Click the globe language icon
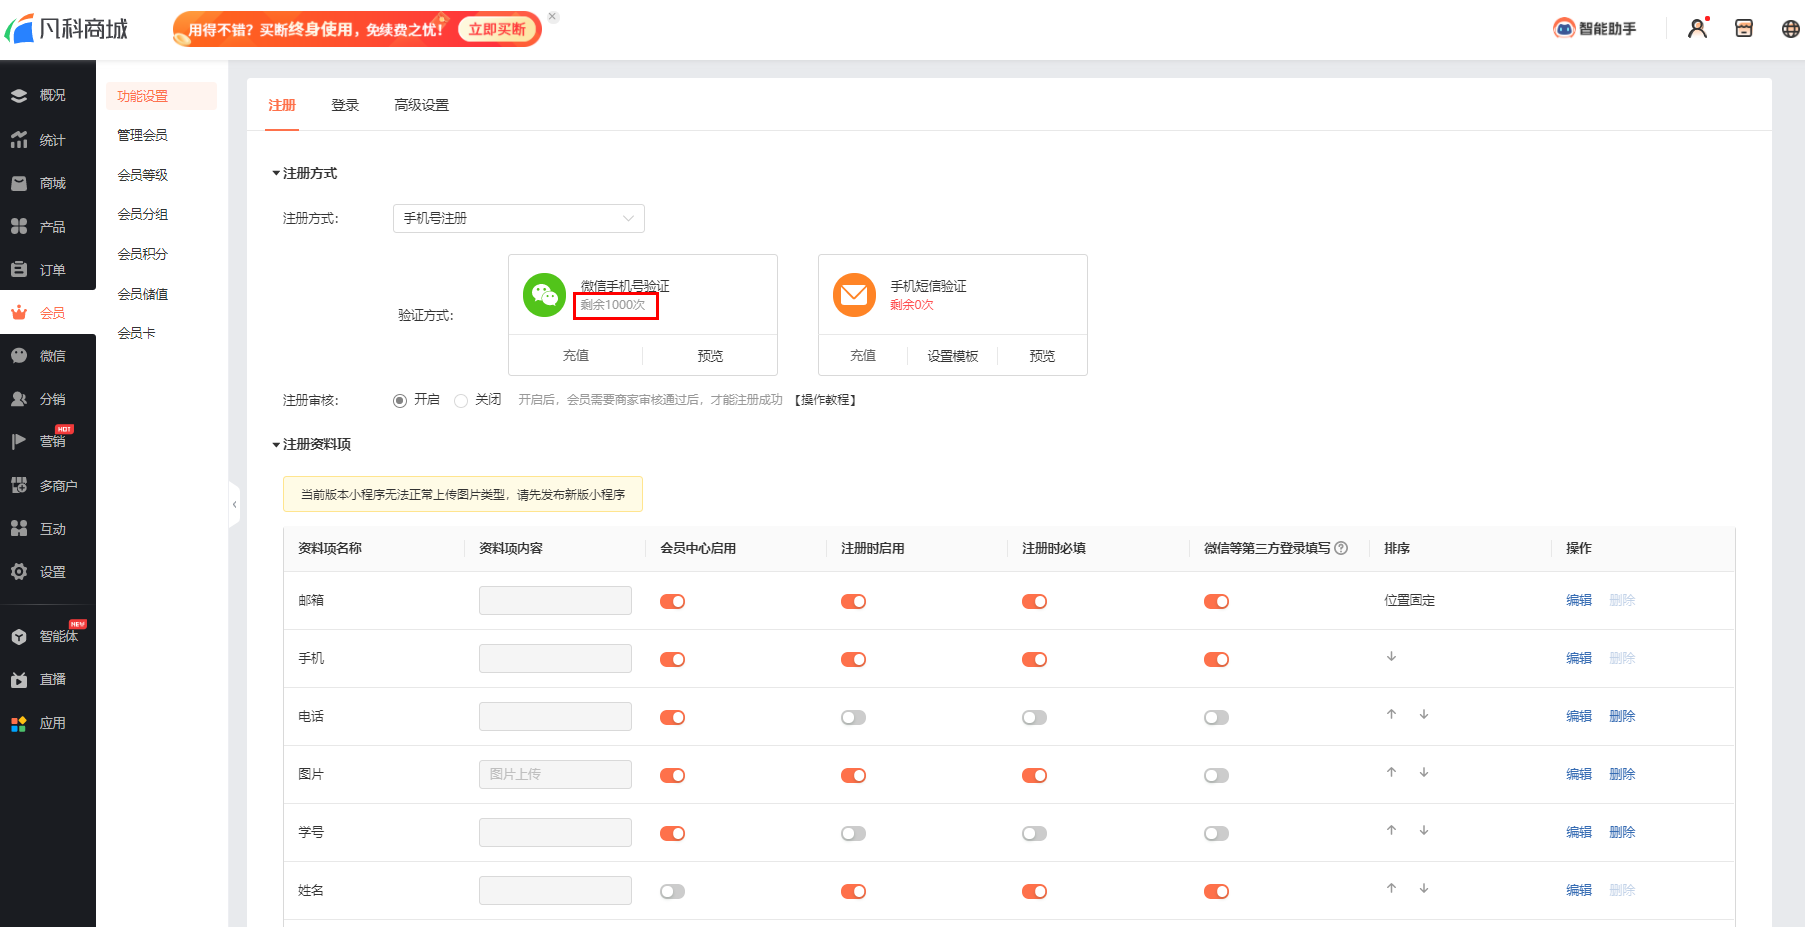 [x=1790, y=29]
